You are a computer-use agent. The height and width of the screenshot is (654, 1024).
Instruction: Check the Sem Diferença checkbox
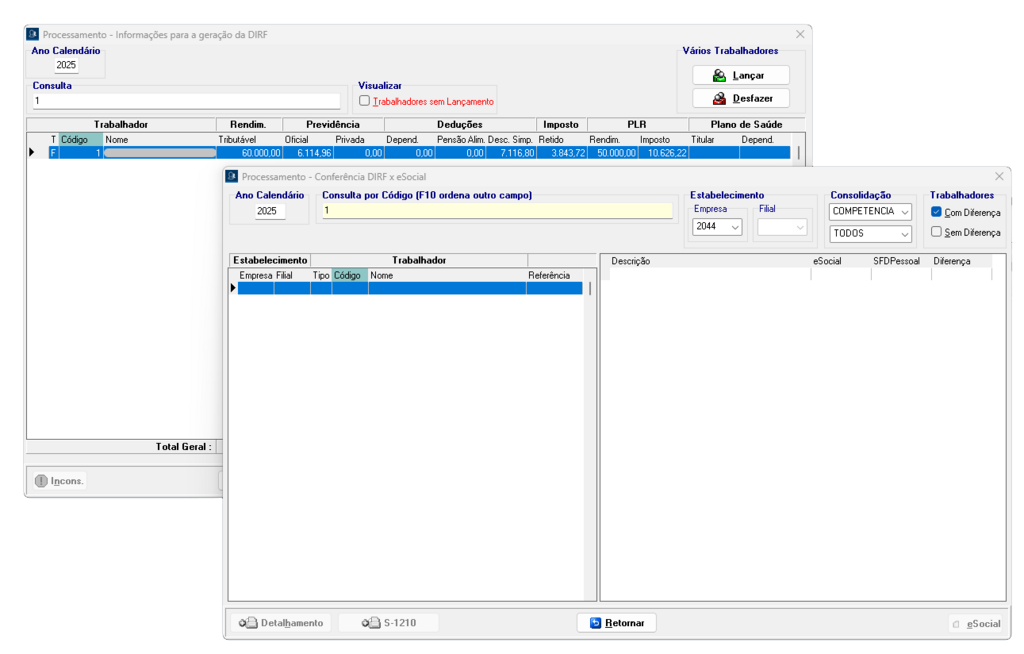[x=936, y=232]
